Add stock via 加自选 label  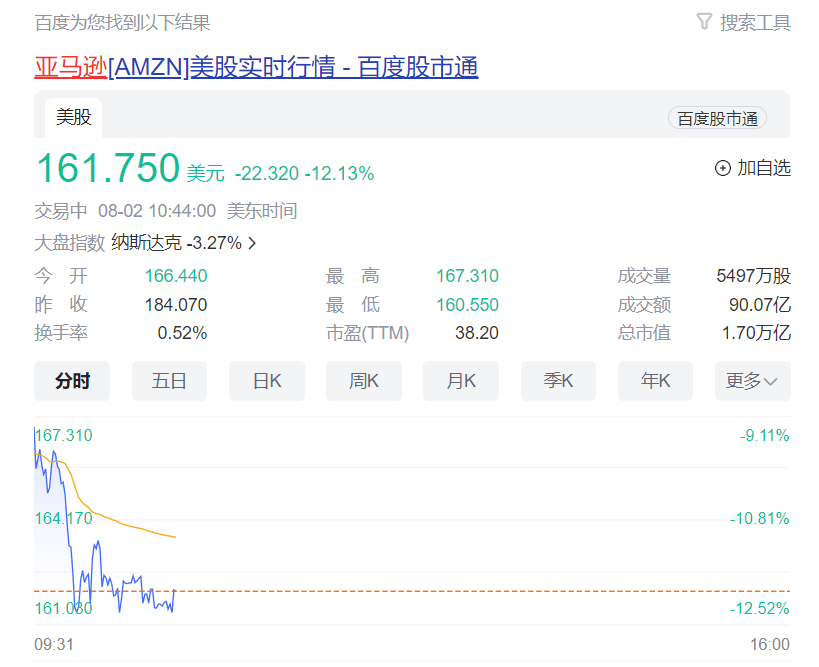[x=764, y=168]
